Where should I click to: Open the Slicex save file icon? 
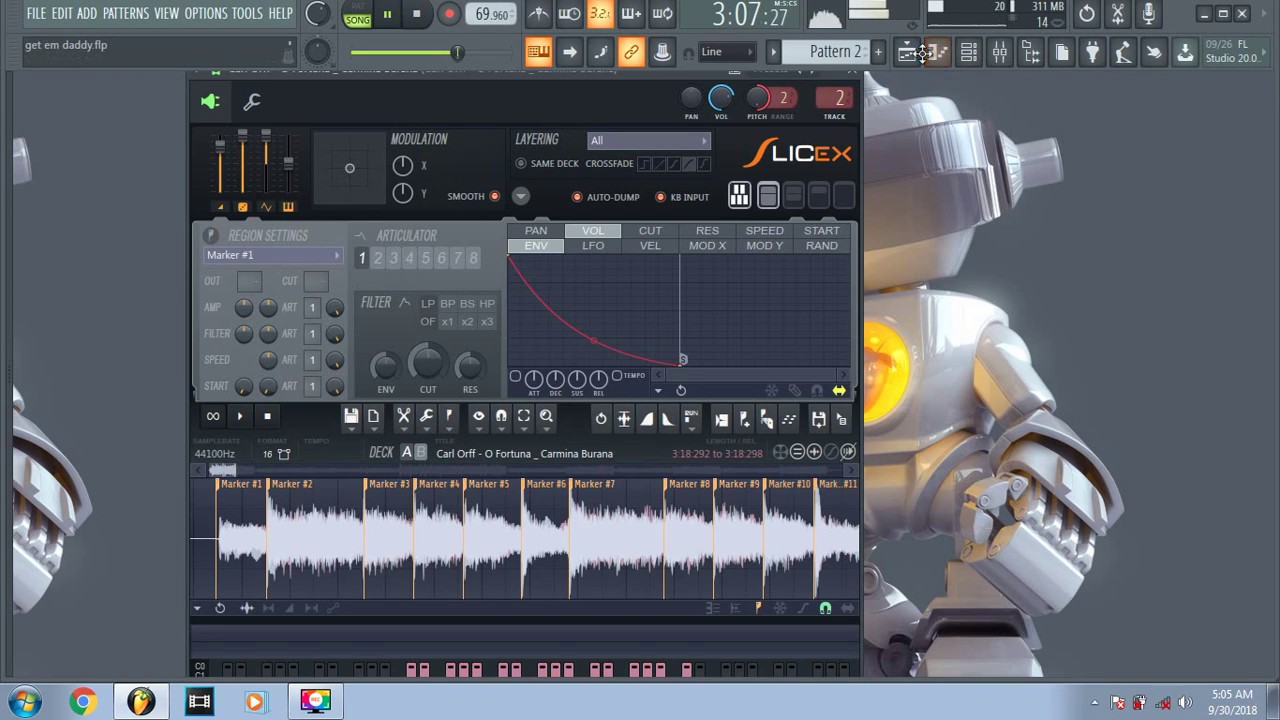(x=351, y=416)
